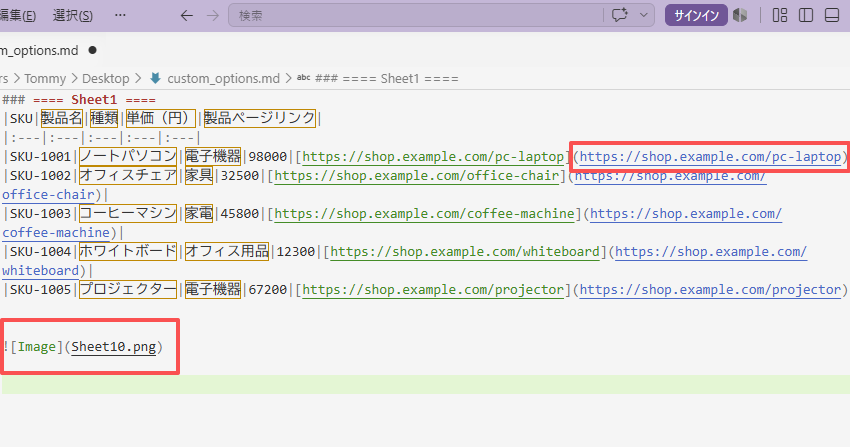Viewport: 850px width, 447px height.
Task: Click the プロジェクター cell
Action: [128, 289]
